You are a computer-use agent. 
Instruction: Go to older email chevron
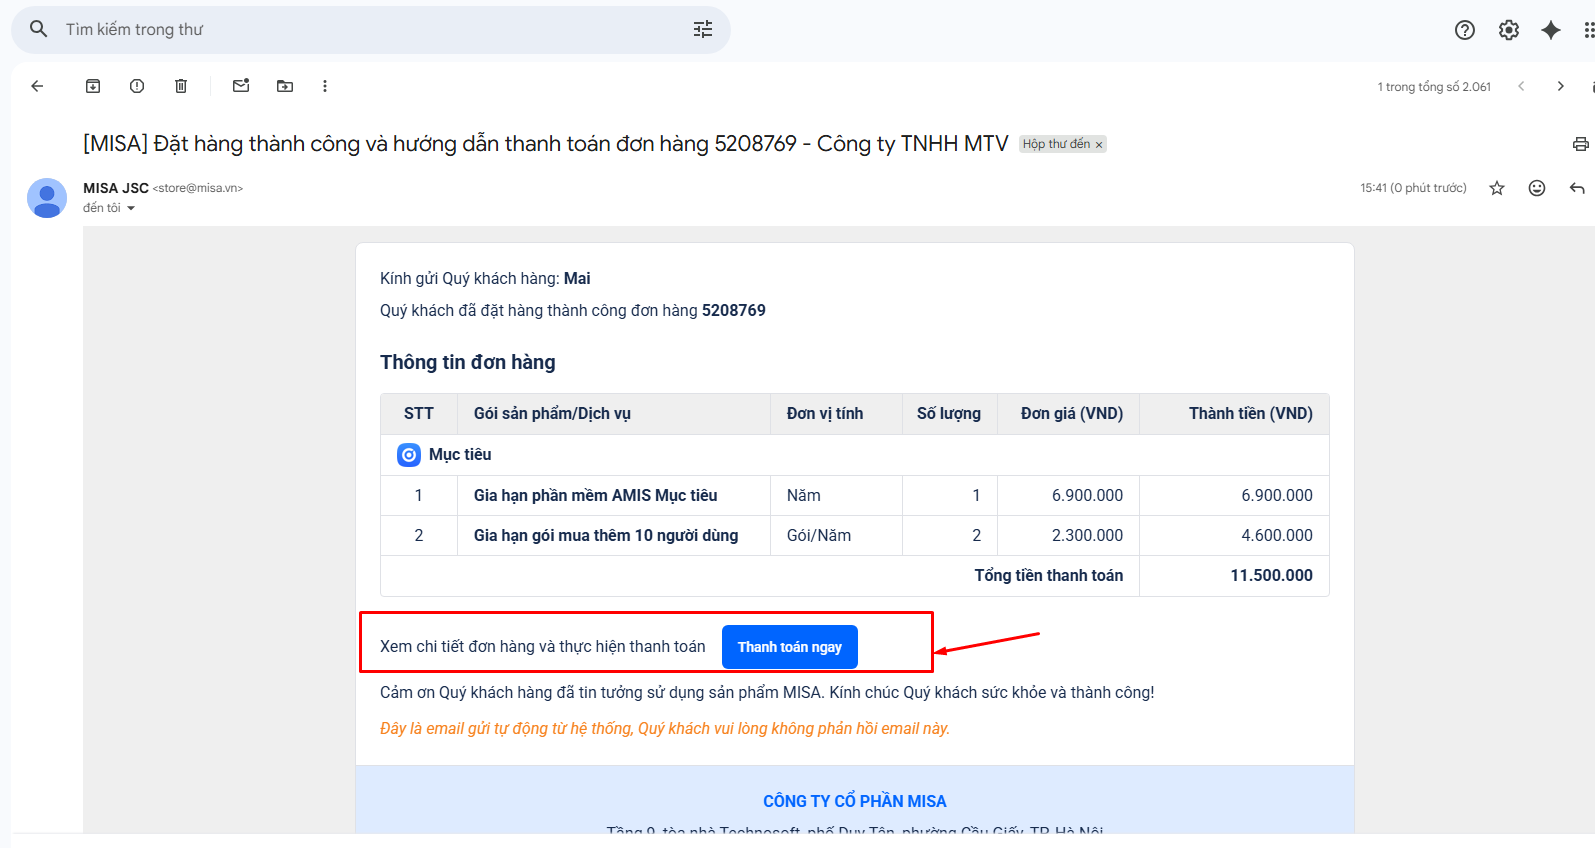click(x=1560, y=86)
